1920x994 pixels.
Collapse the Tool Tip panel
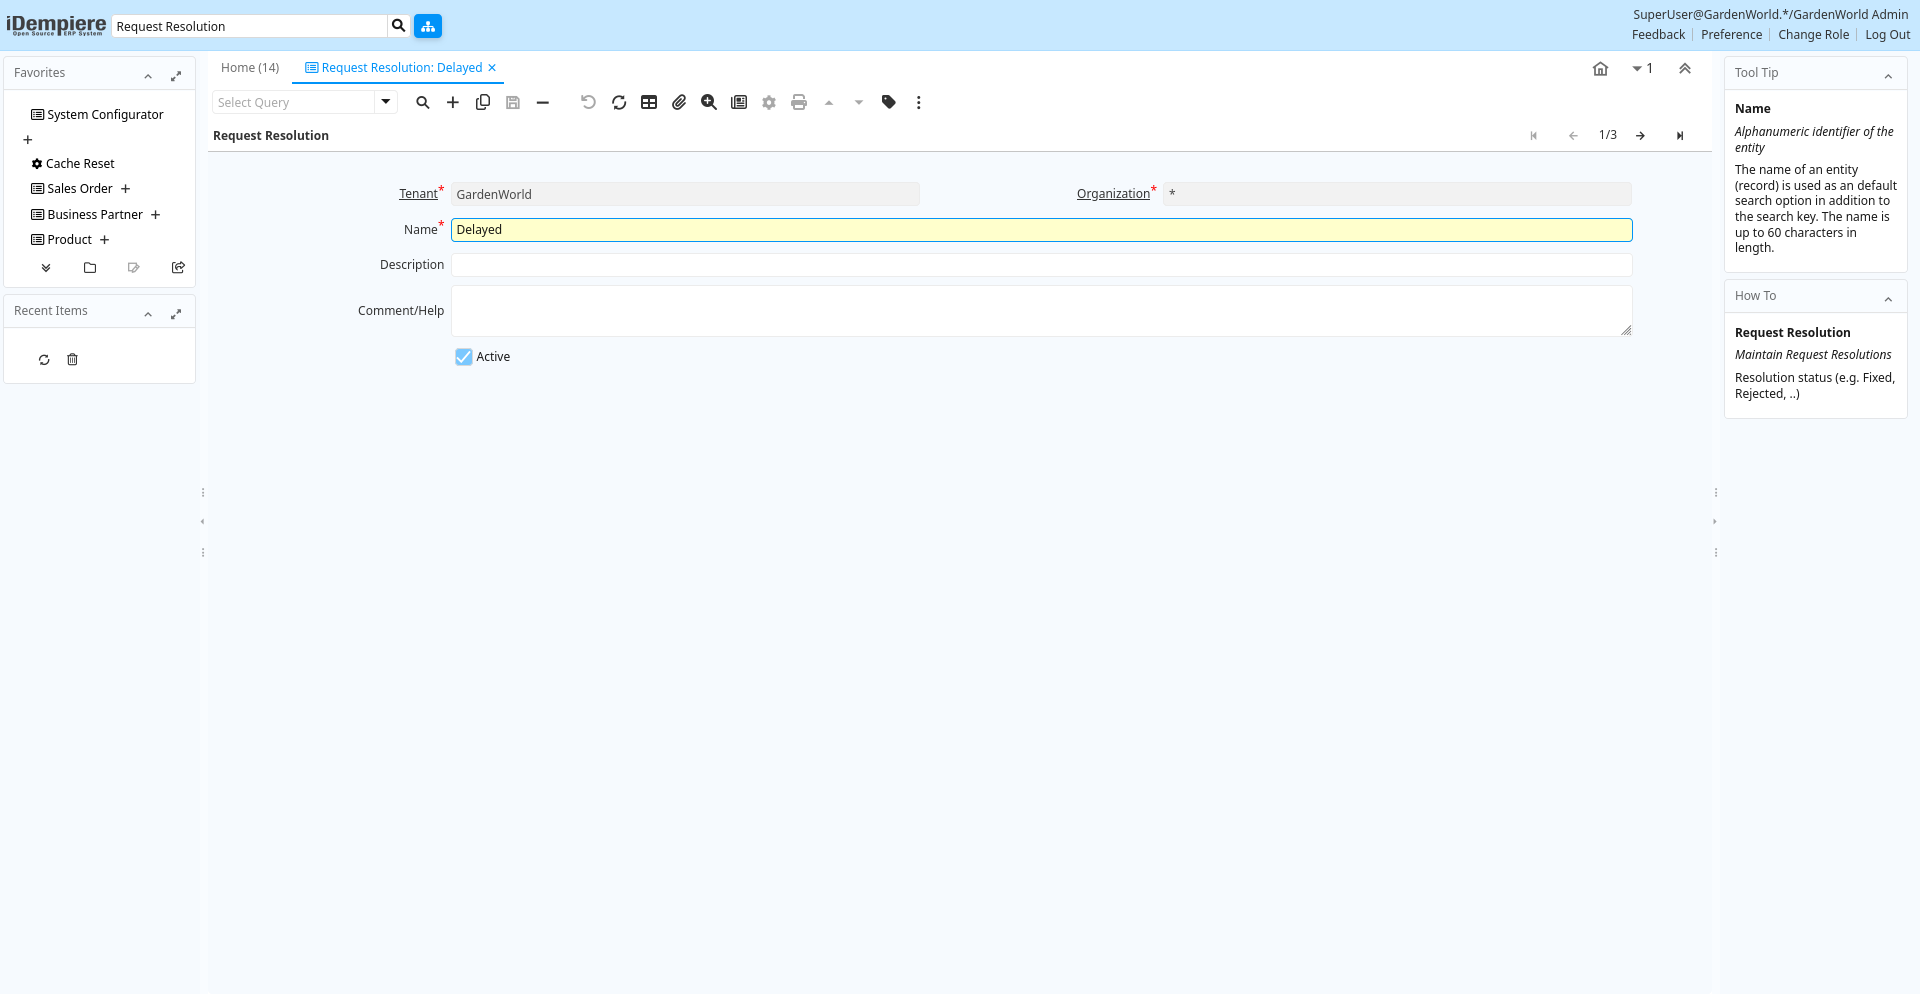coord(1888,75)
